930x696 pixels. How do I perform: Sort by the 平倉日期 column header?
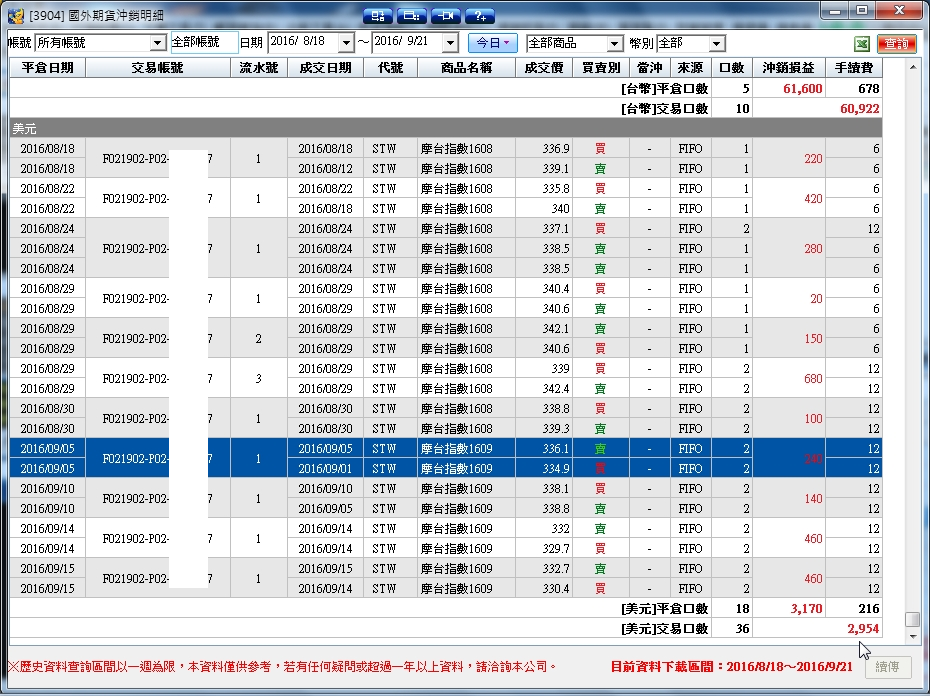pos(47,68)
